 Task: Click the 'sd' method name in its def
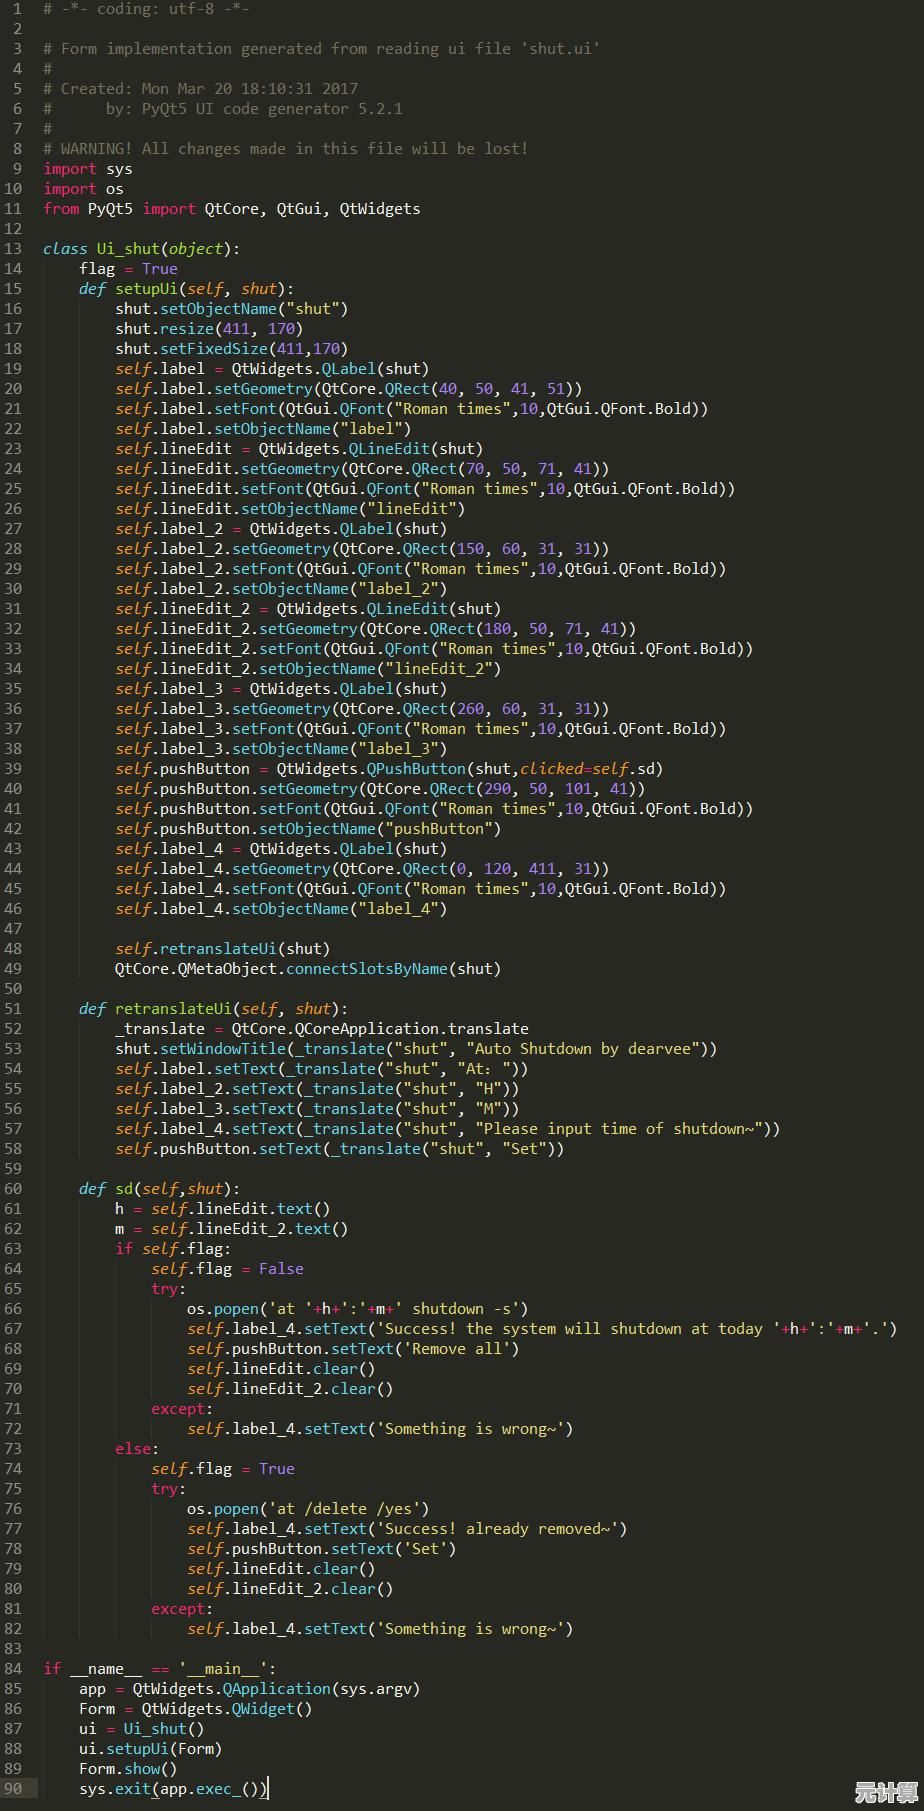coord(123,1189)
